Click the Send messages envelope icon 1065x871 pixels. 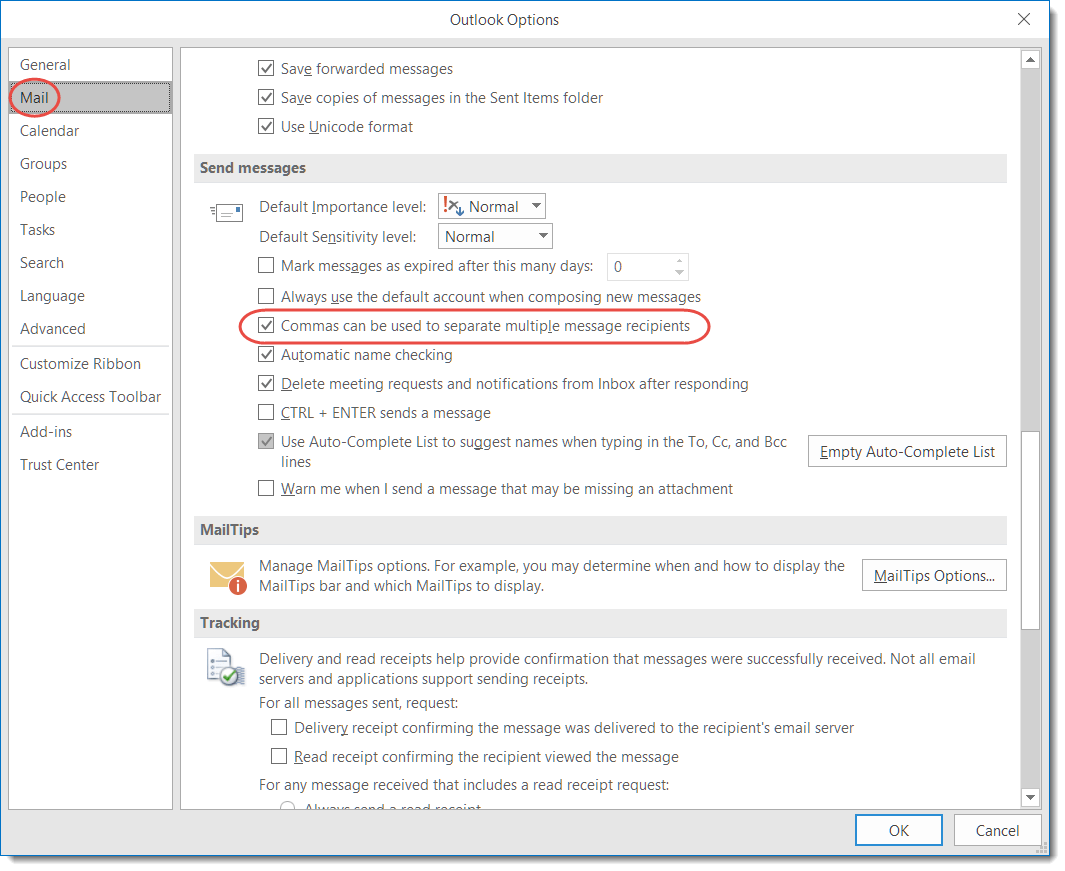click(x=227, y=212)
